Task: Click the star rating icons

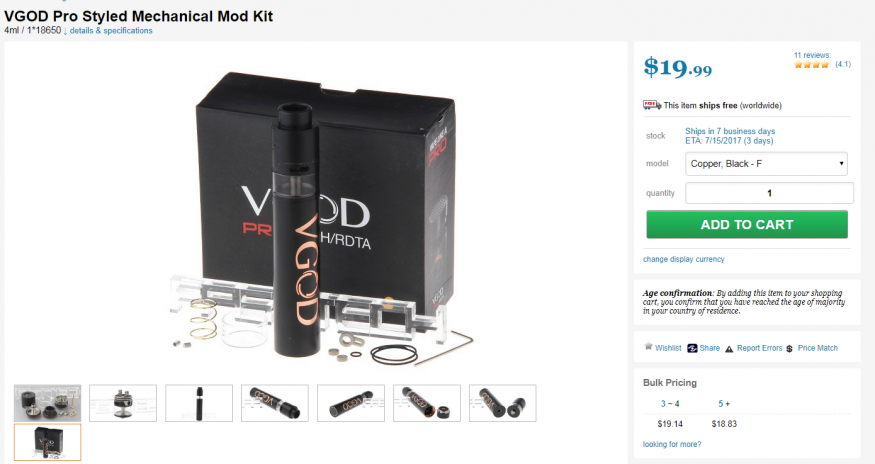Action: coord(812,65)
